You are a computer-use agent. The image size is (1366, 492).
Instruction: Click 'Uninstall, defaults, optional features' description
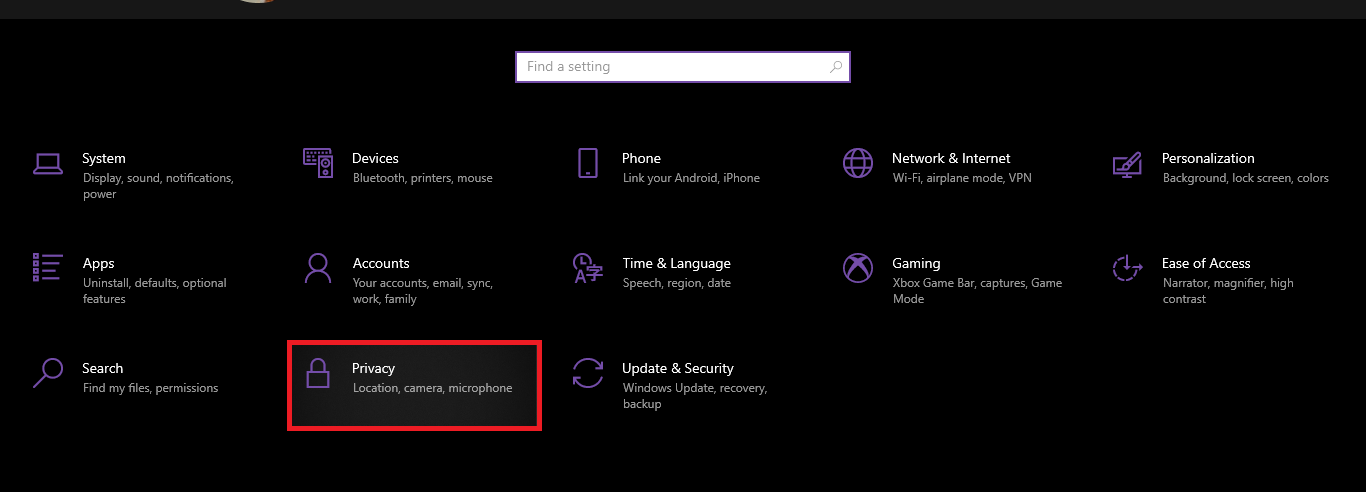(x=155, y=291)
